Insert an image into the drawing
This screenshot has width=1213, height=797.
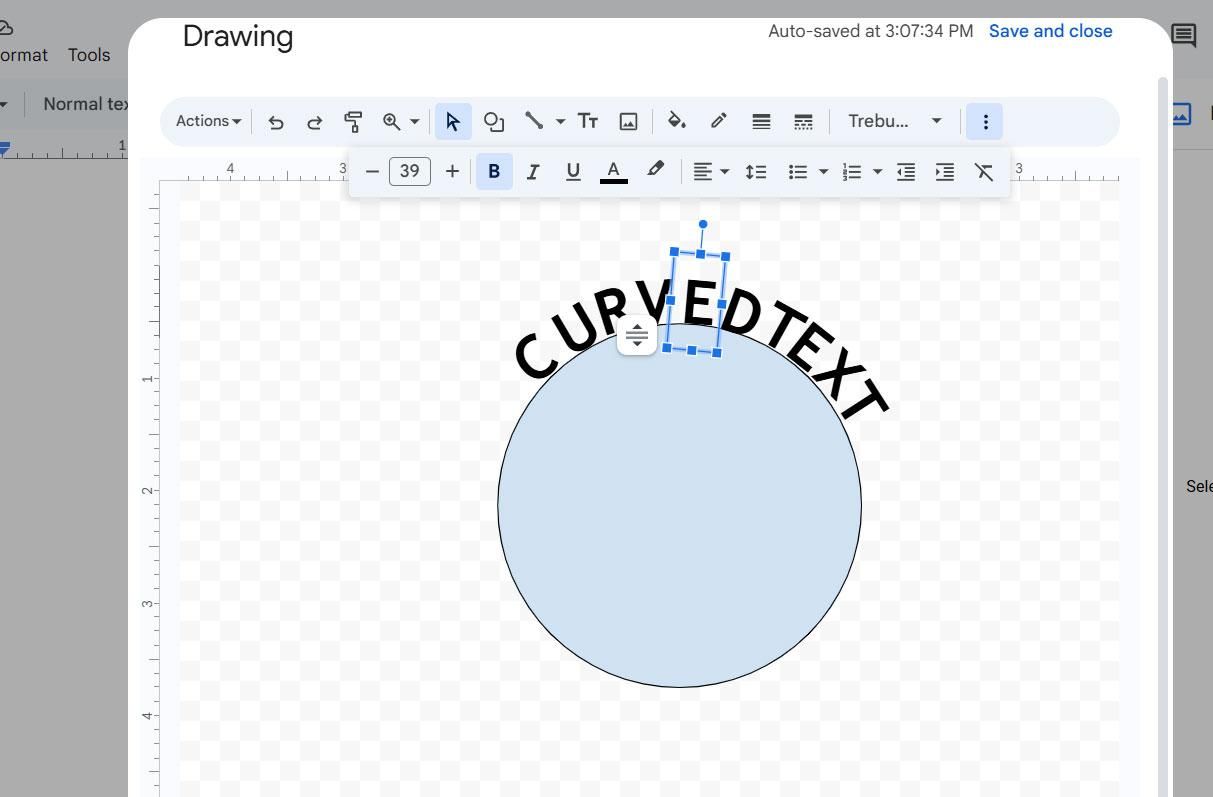pos(628,121)
